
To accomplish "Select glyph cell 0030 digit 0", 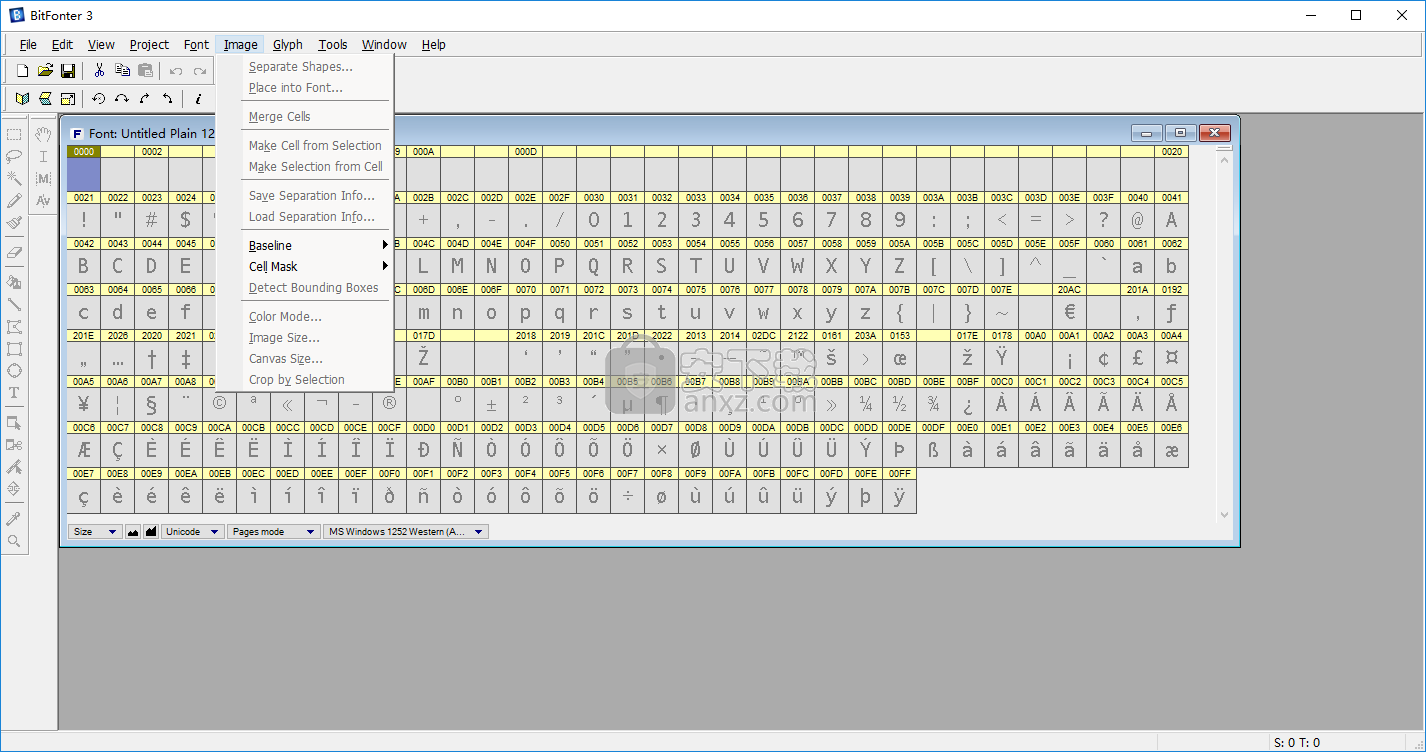I will pyautogui.click(x=594, y=214).
